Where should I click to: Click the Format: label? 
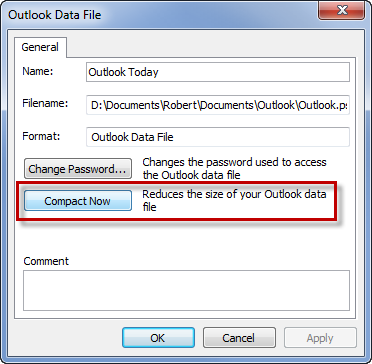40,136
